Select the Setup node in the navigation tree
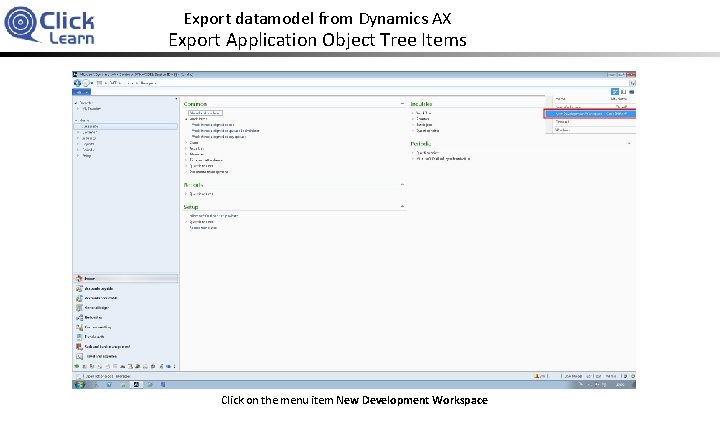 (87, 156)
